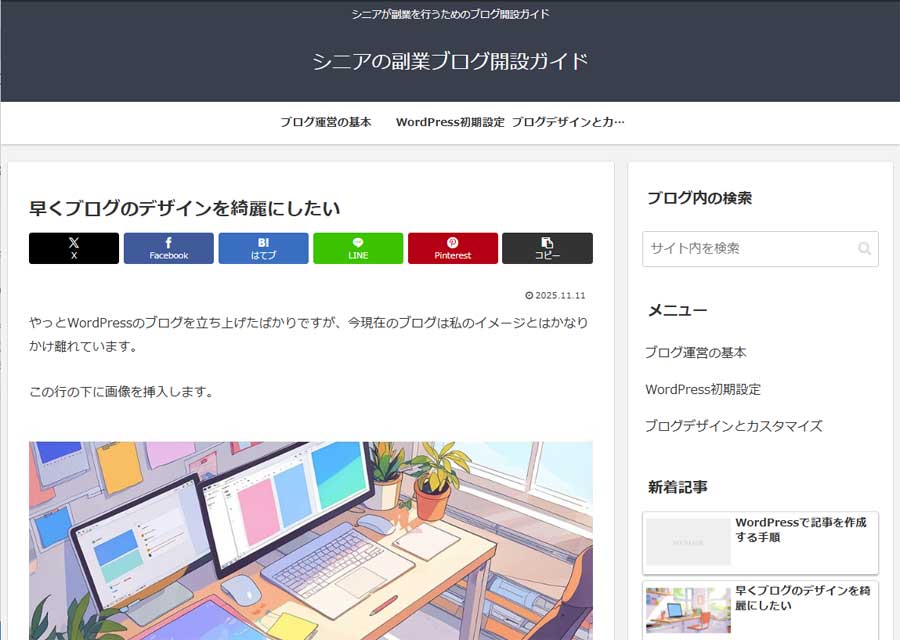Click the WordPressで記事を作成する手順 article thumbnail

pyautogui.click(x=688, y=541)
